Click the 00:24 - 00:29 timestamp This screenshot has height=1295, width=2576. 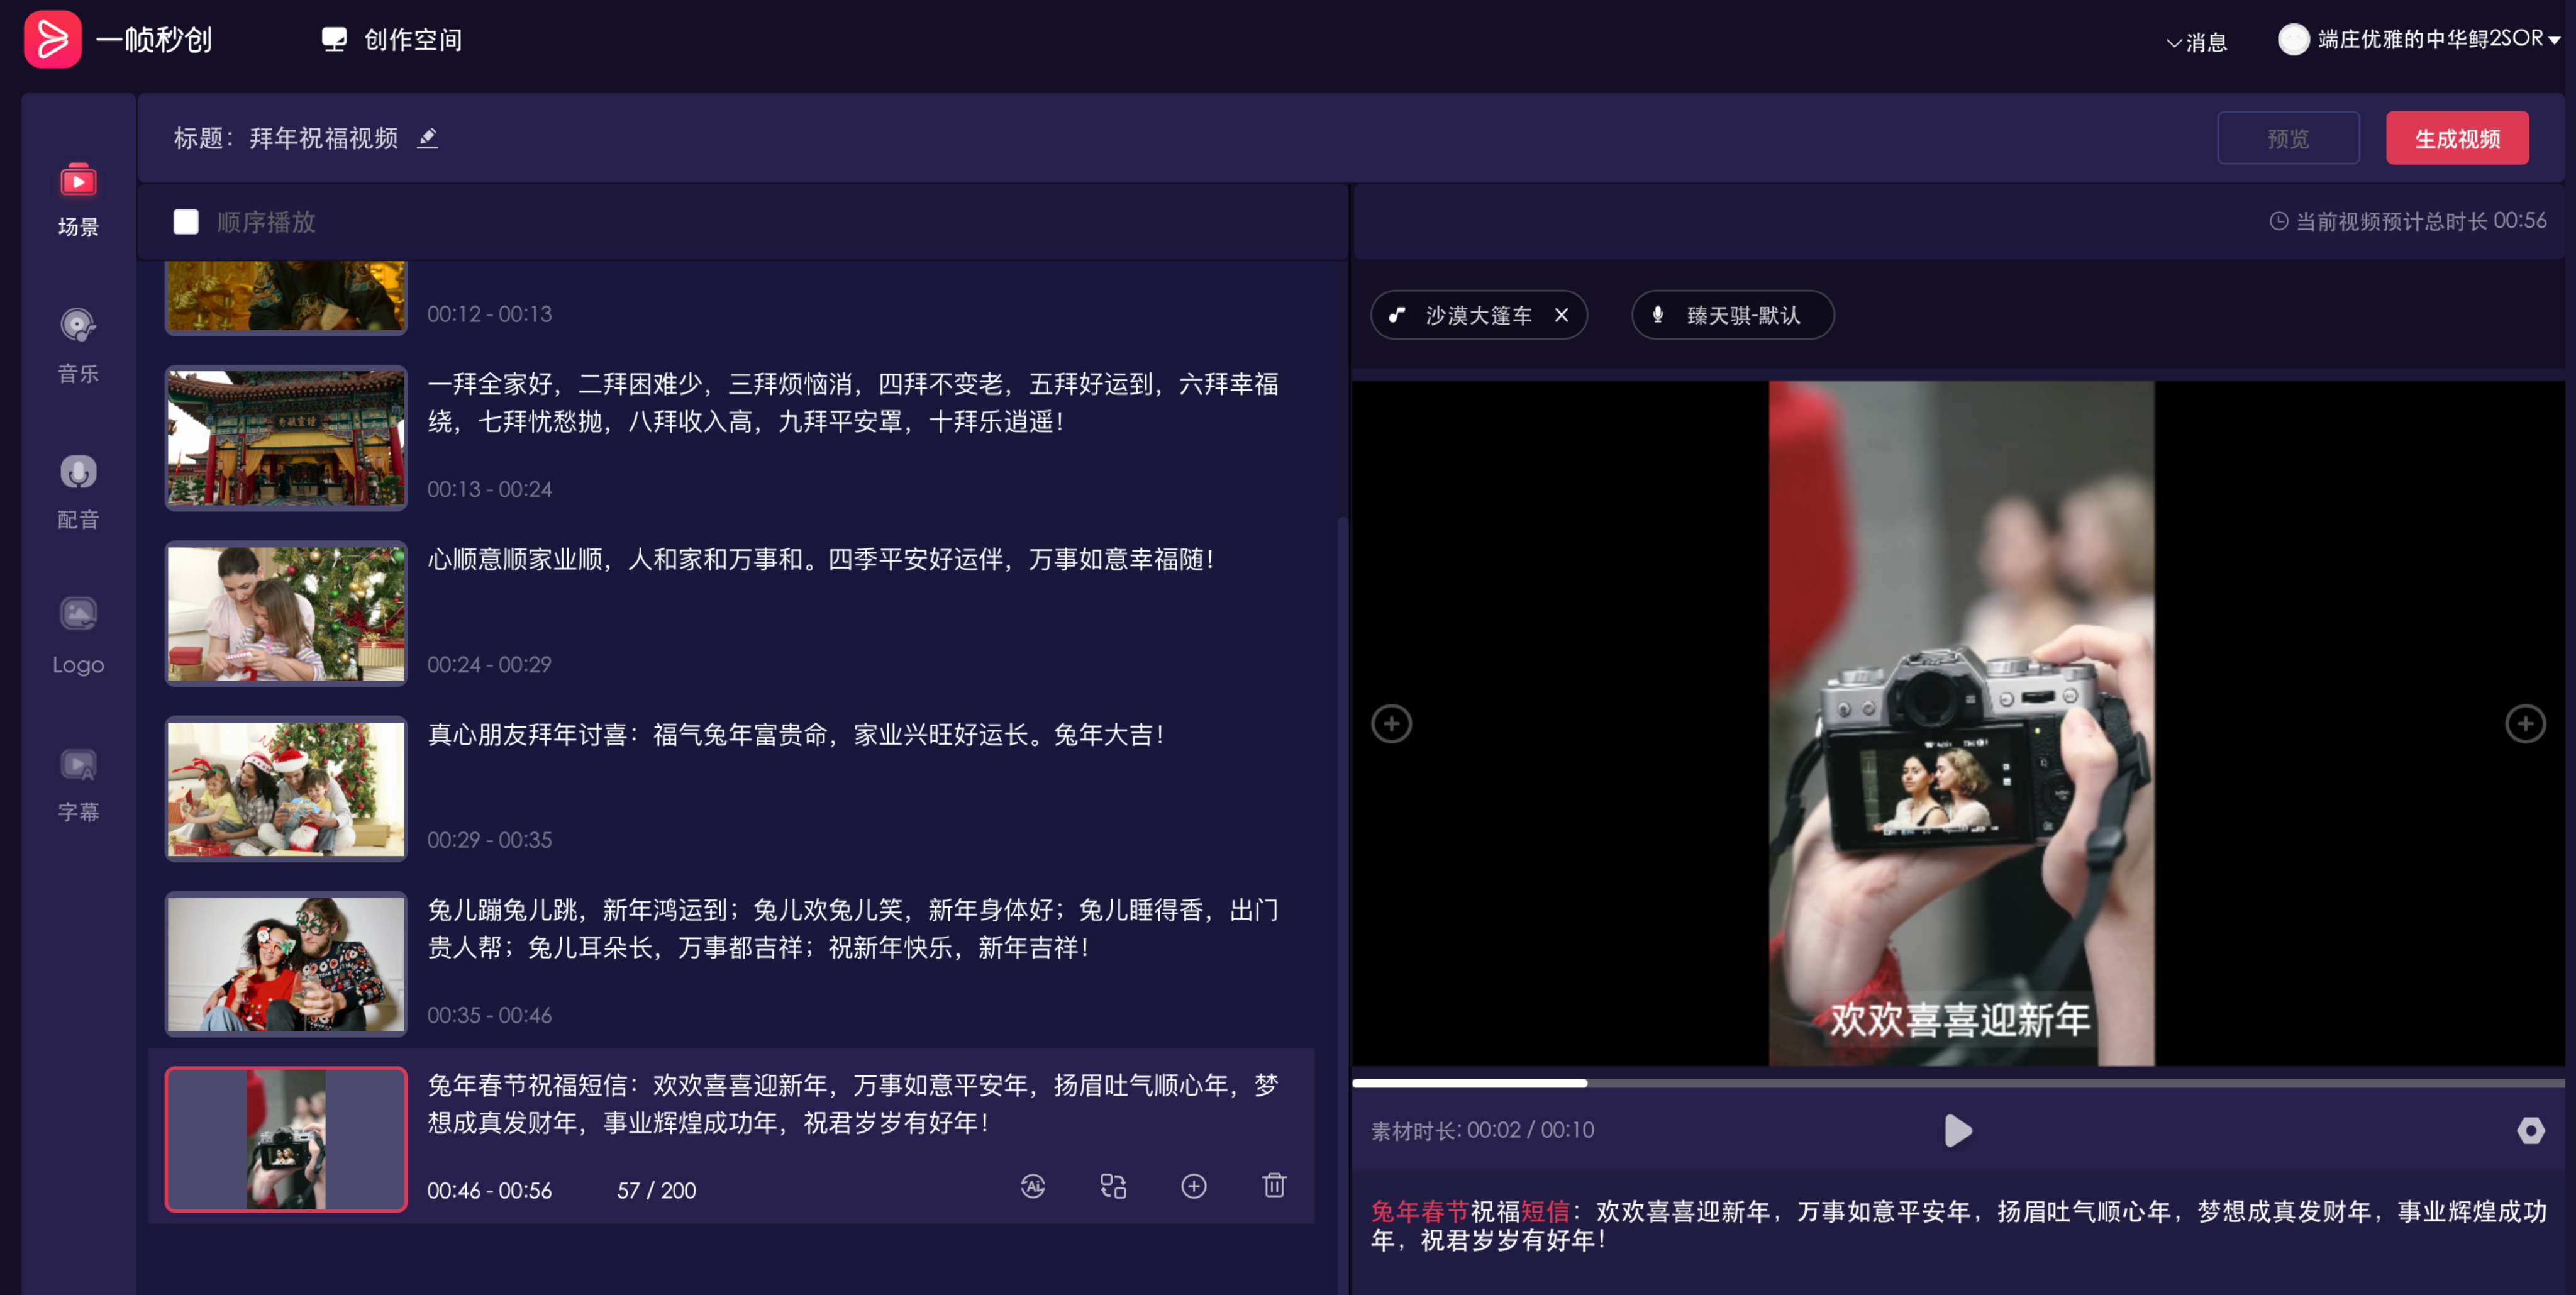(489, 664)
